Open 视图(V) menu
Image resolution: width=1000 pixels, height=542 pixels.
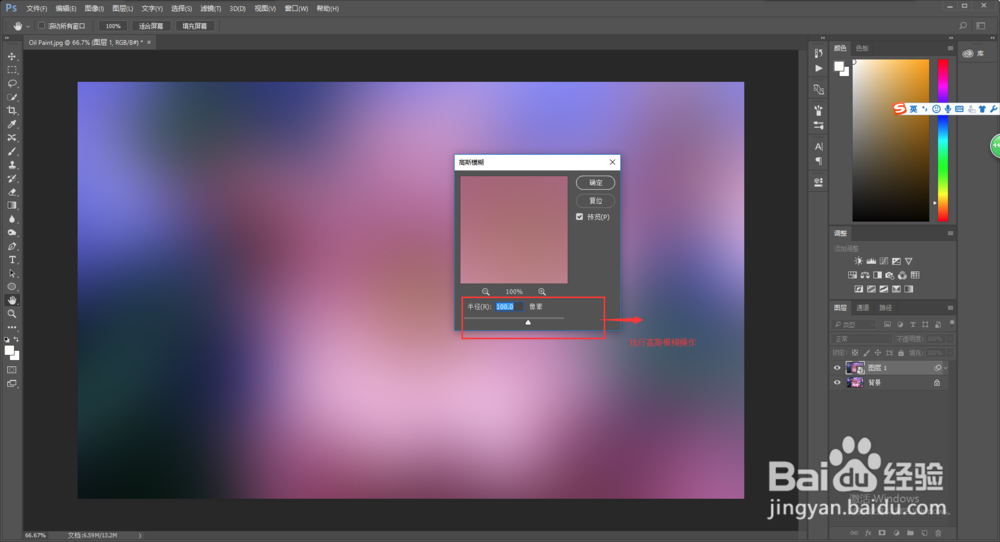pos(265,8)
